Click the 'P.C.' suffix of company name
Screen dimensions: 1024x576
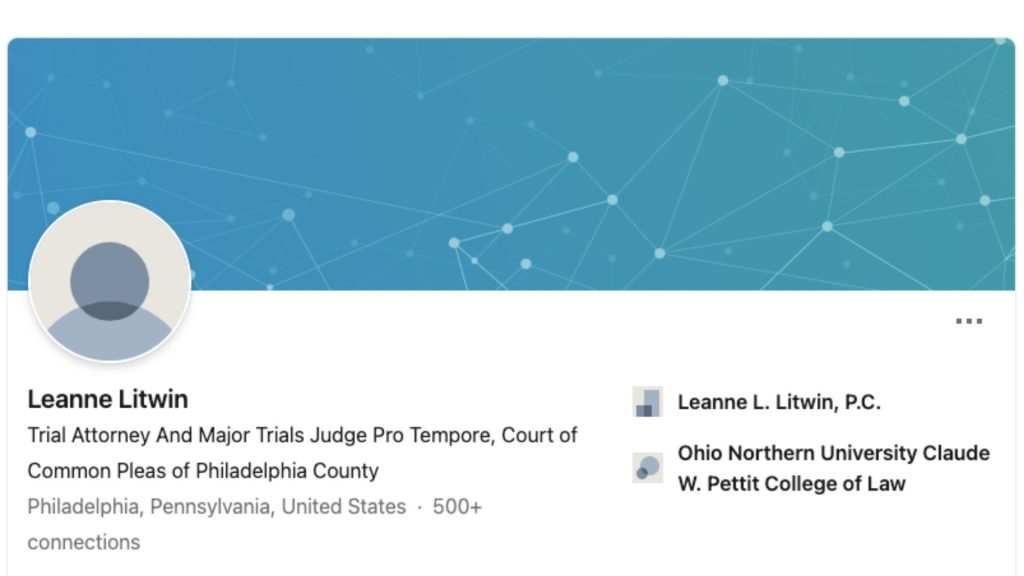click(862, 403)
